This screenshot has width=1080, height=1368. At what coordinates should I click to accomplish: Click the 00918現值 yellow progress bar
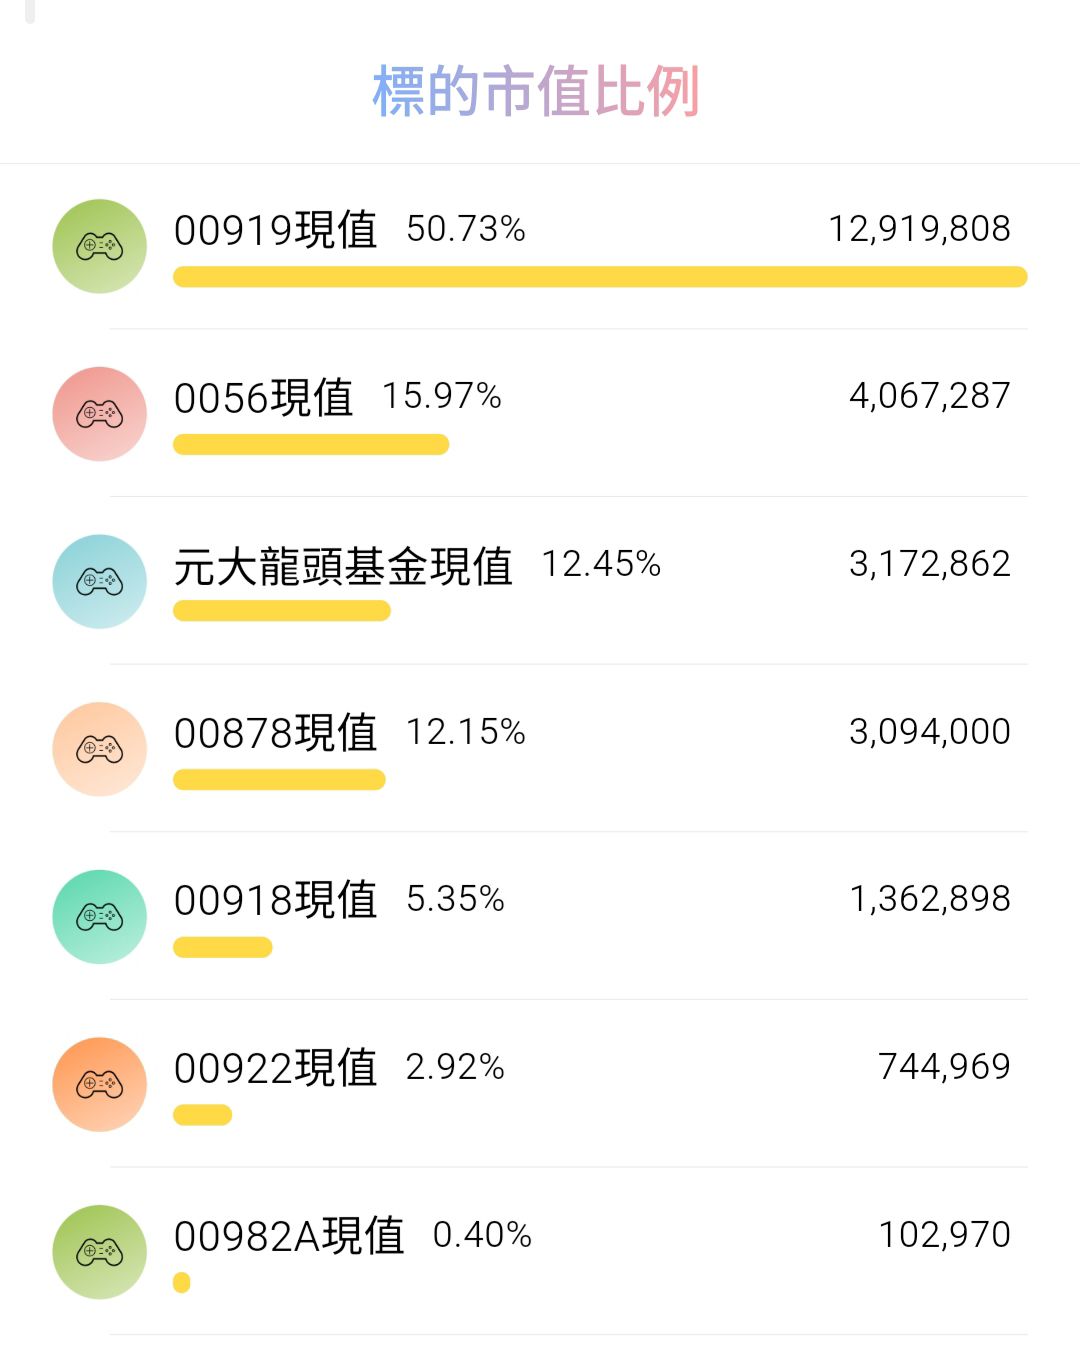pos(223,947)
